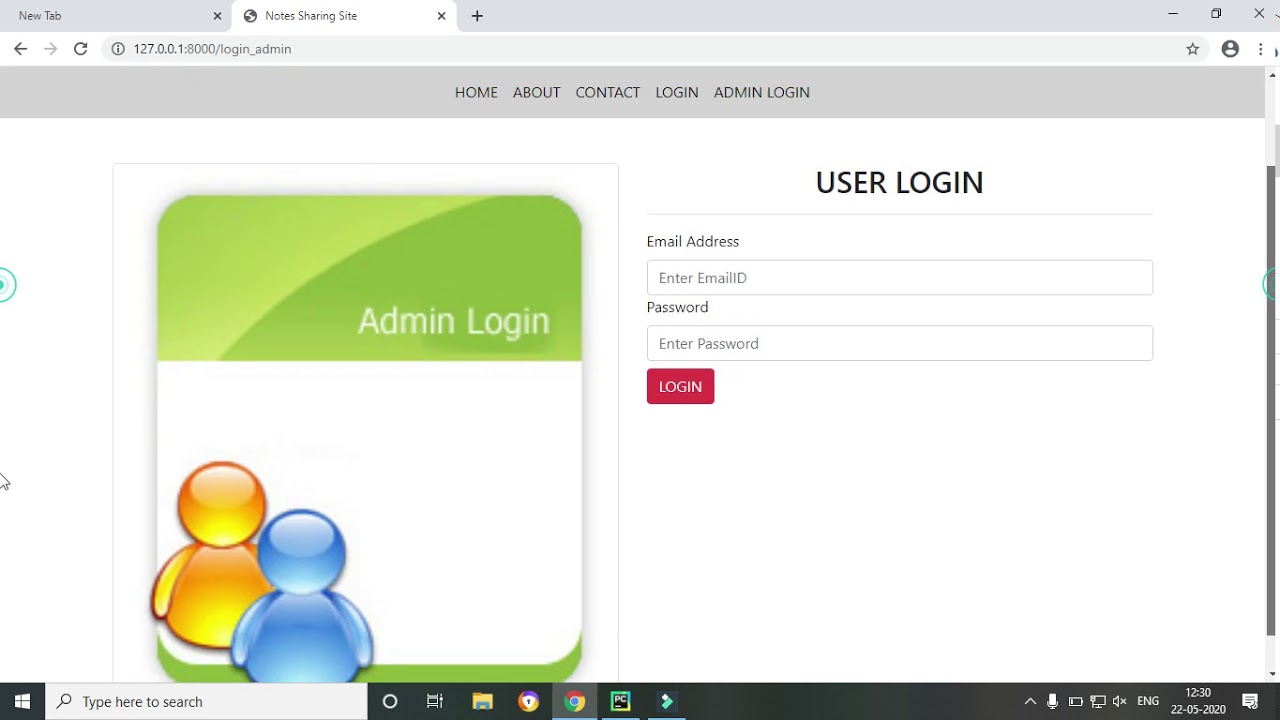Open Task View on taskbar
Image resolution: width=1280 pixels, height=720 pixels.
pyautogui.click(x=435, y=702)
